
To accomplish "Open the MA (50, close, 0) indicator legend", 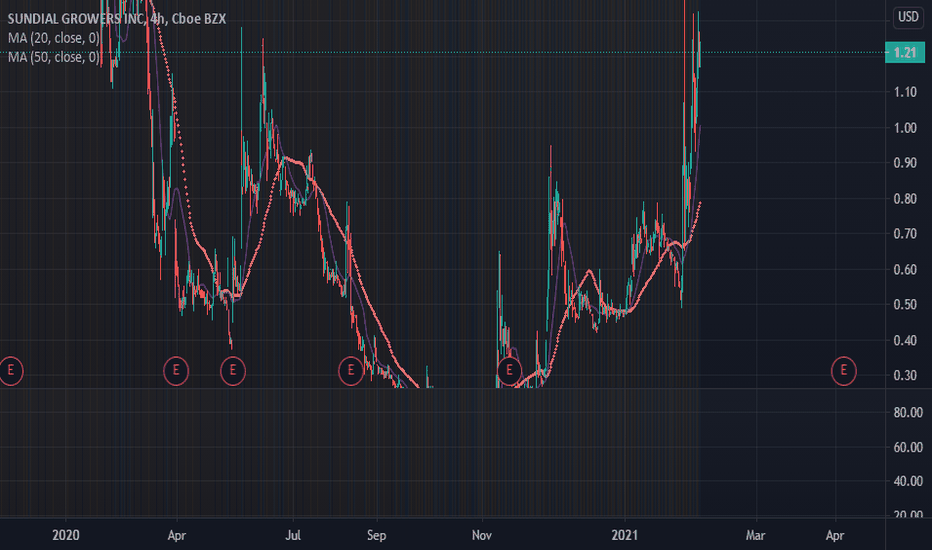I will click(x=53, y=57).
